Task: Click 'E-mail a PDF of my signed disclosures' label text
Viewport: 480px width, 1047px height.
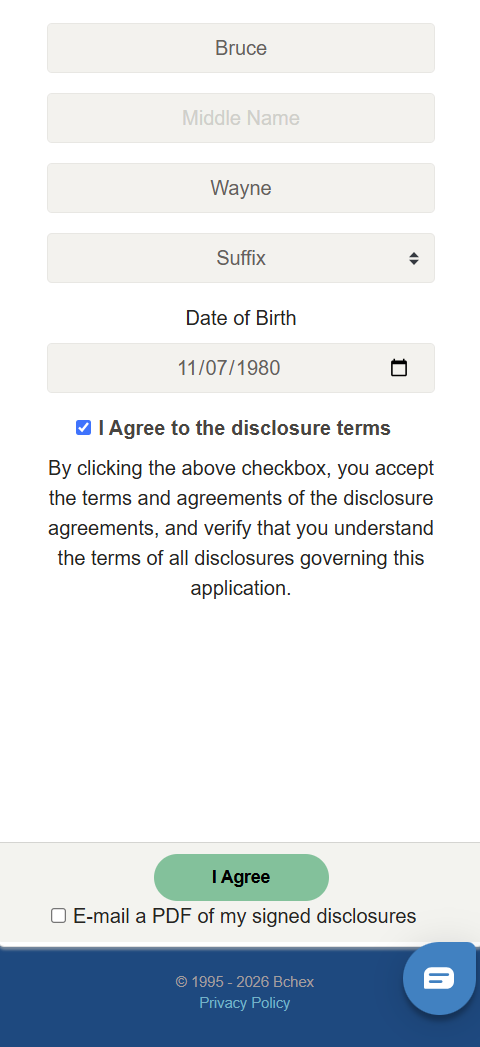Action: [244, 916]
